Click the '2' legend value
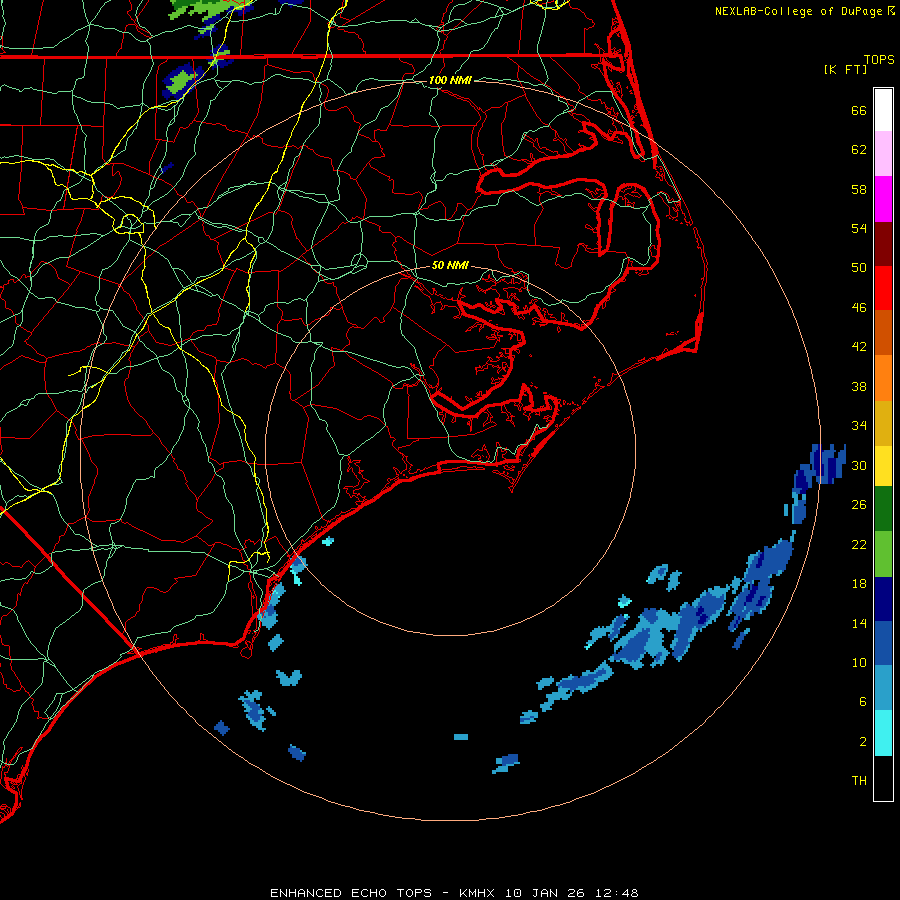900x900 pixels. (x=863, y=742)
